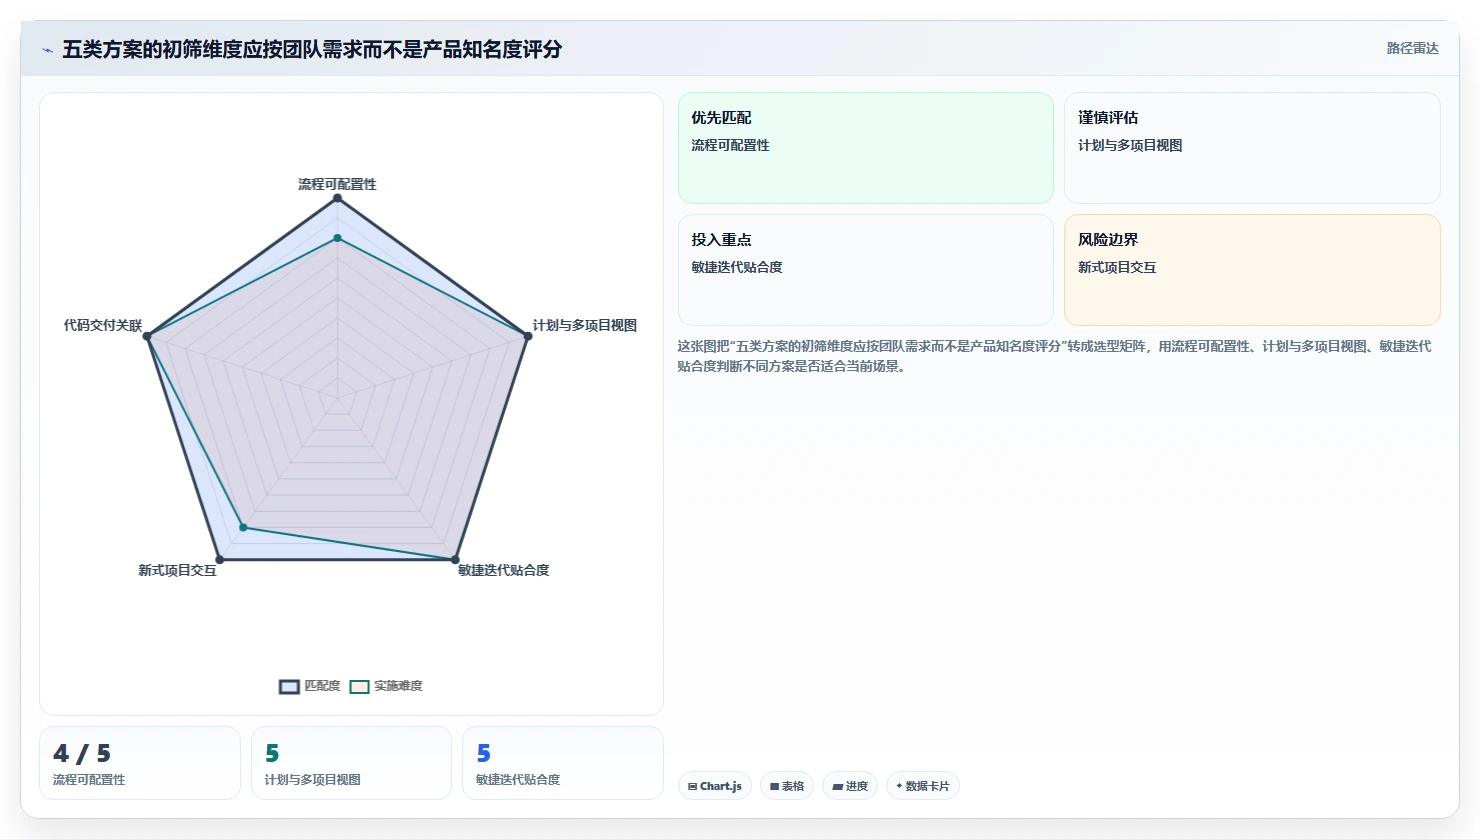Click the 流程可配置性 axis label on the radar
1480x840 pixels.
(337, 184)
